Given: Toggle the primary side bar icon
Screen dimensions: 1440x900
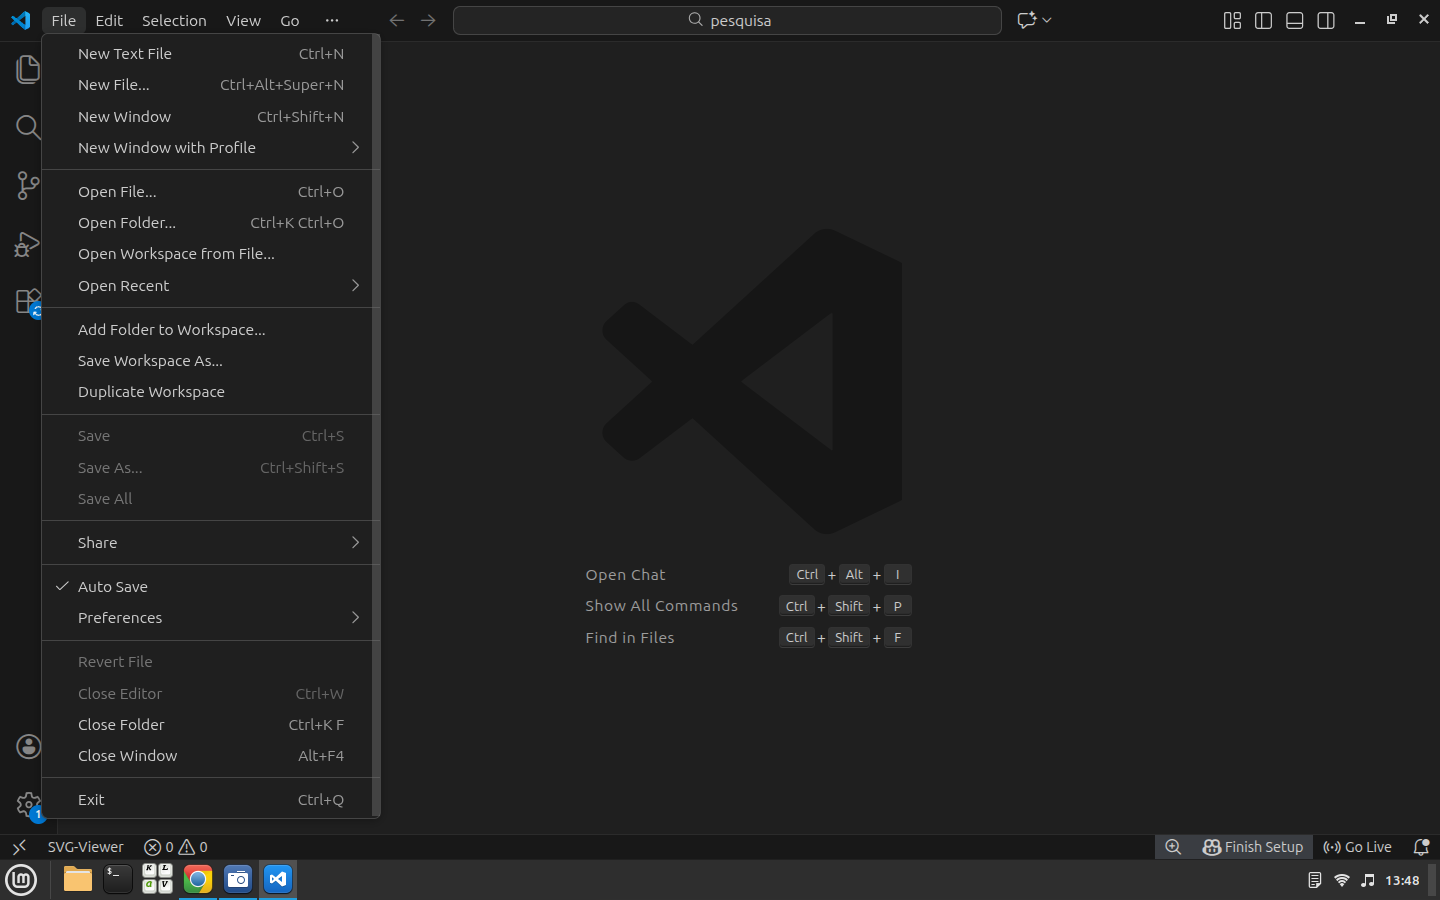Looking at the screenshot, I should [1263, 21].
